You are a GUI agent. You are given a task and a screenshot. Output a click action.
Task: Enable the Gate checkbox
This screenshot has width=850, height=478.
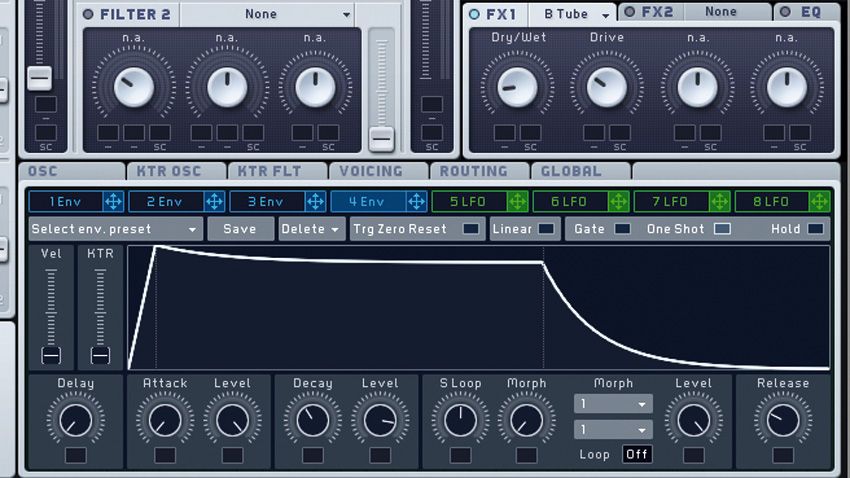tap(622, 229)
